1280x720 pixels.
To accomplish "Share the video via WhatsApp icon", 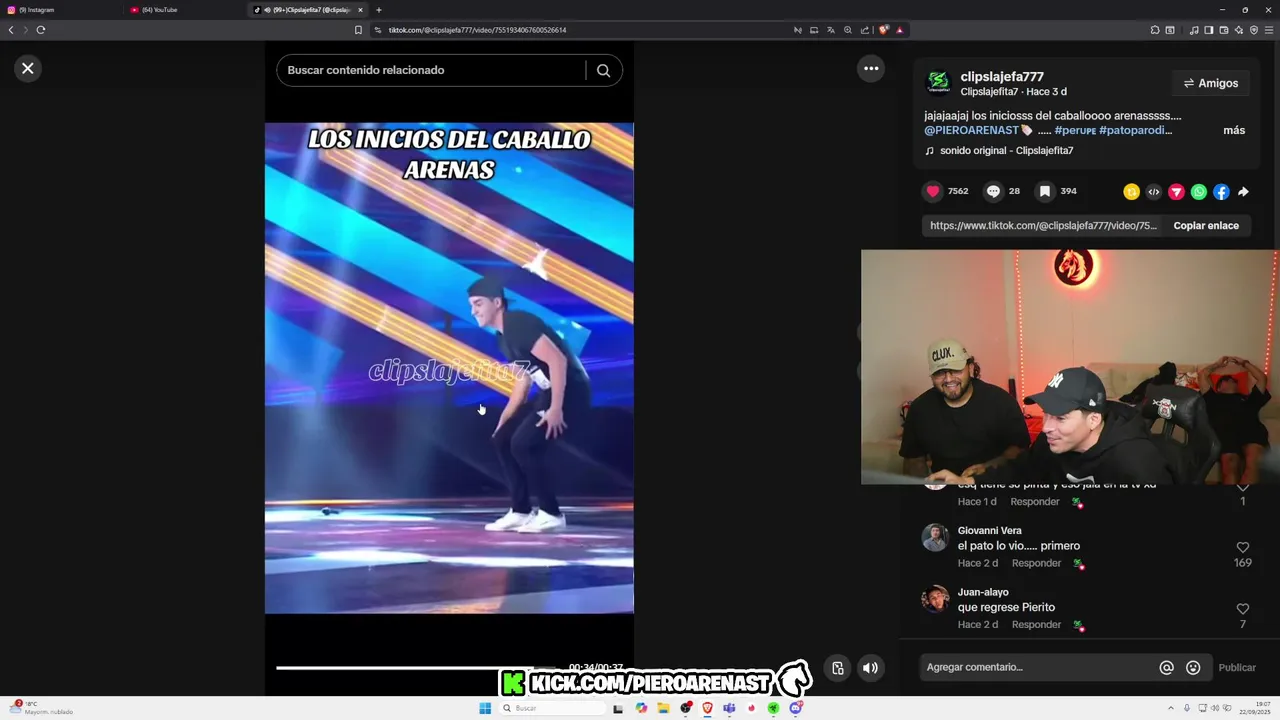I will coord(1199,192).
